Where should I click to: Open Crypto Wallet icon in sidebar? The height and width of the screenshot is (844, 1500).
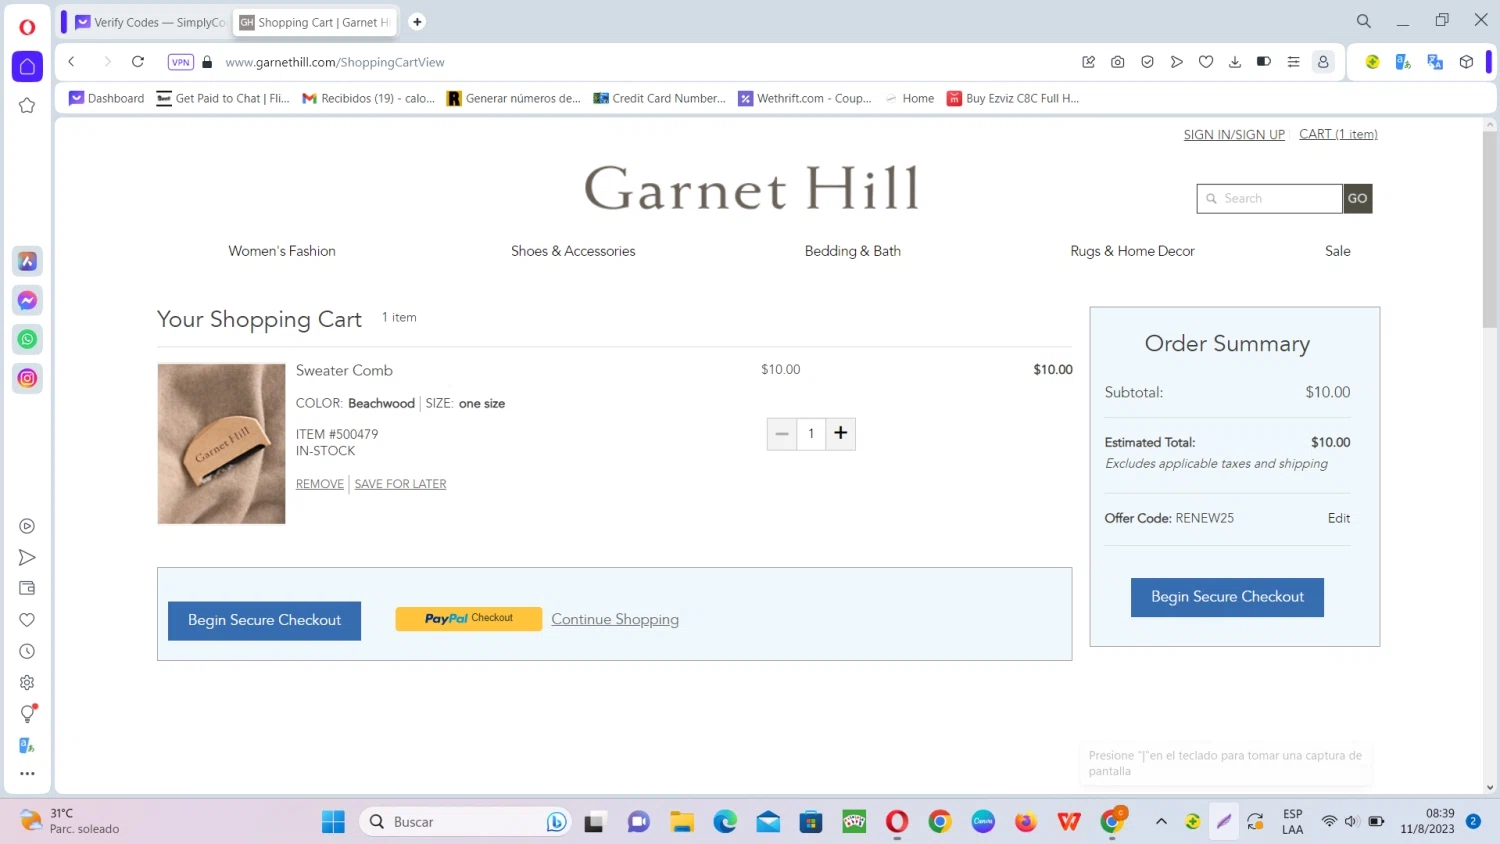[27, 588]
